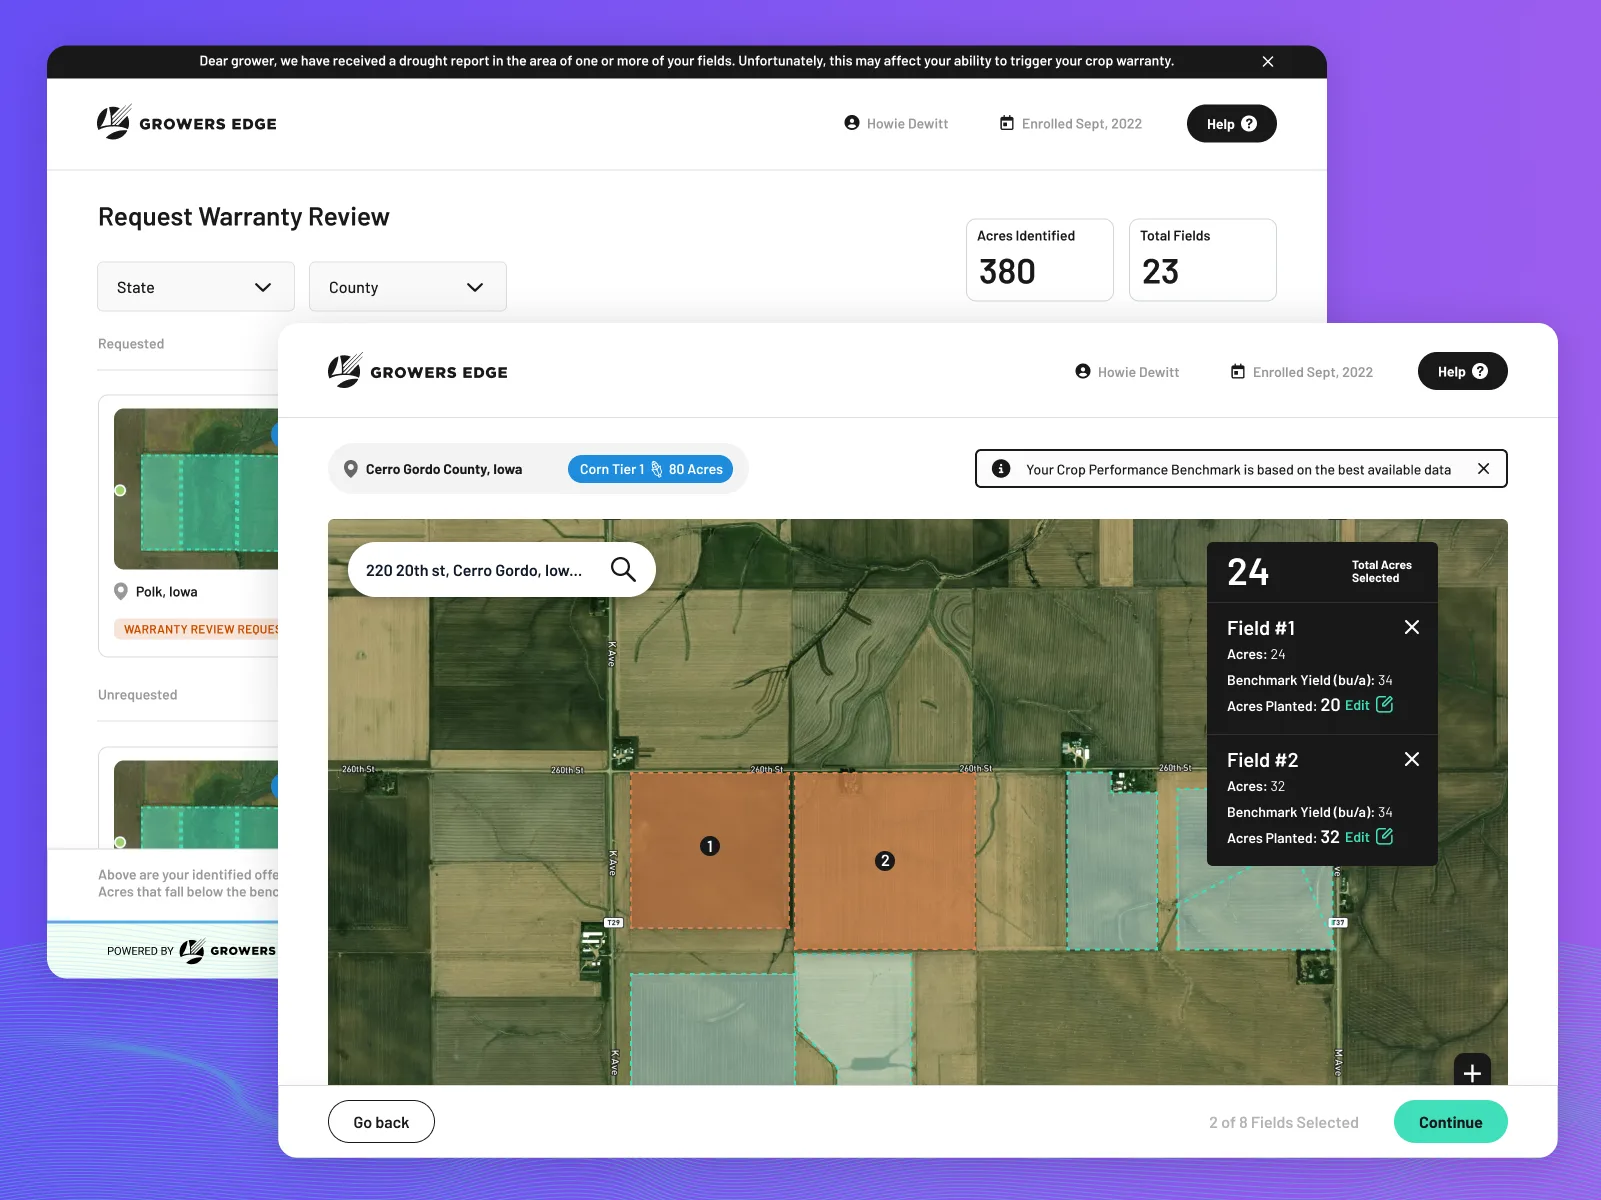
Task: Click the Corn Tier 1 80 Acres tag
Action: 650,469
